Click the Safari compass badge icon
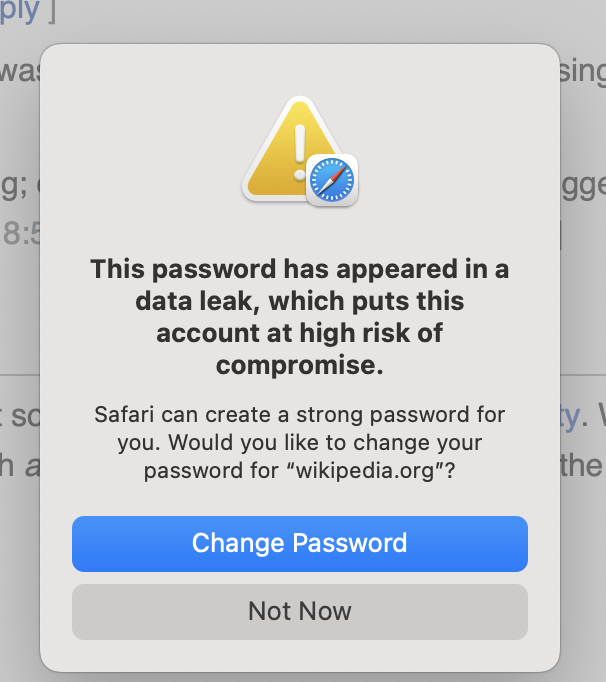The height and width of the screenshot is (682, 606). tap(332, 180)
